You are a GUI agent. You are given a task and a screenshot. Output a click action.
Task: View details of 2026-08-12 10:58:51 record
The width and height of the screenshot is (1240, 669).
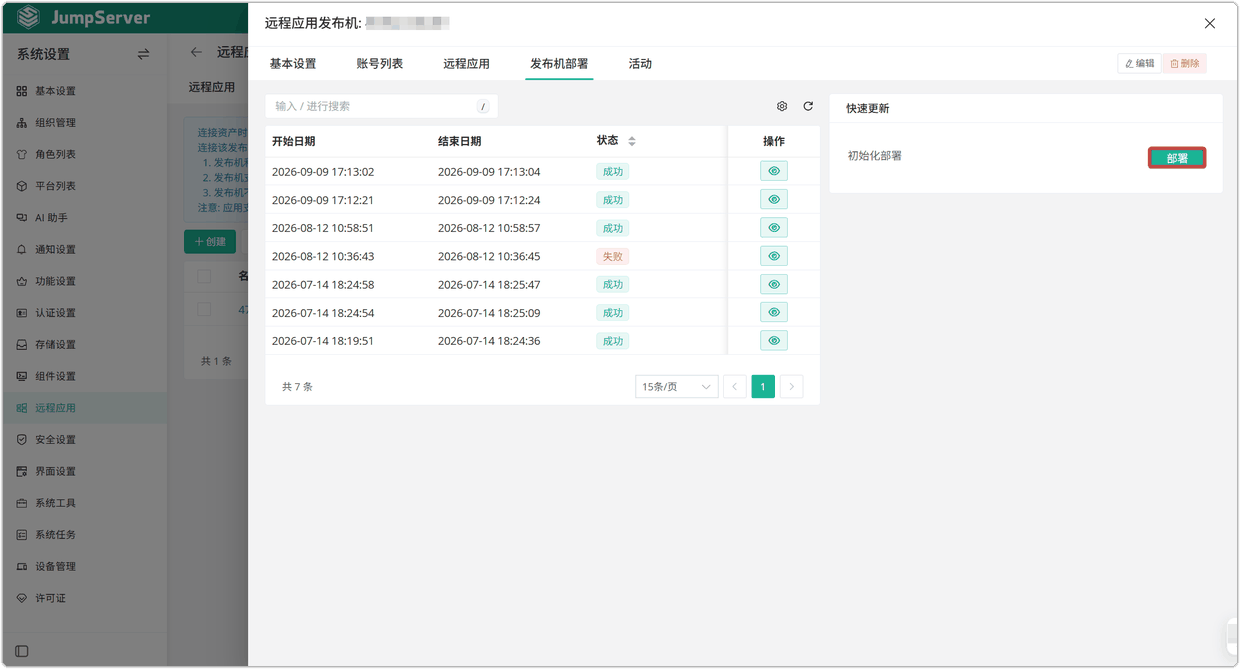click(x=773, y=228)
